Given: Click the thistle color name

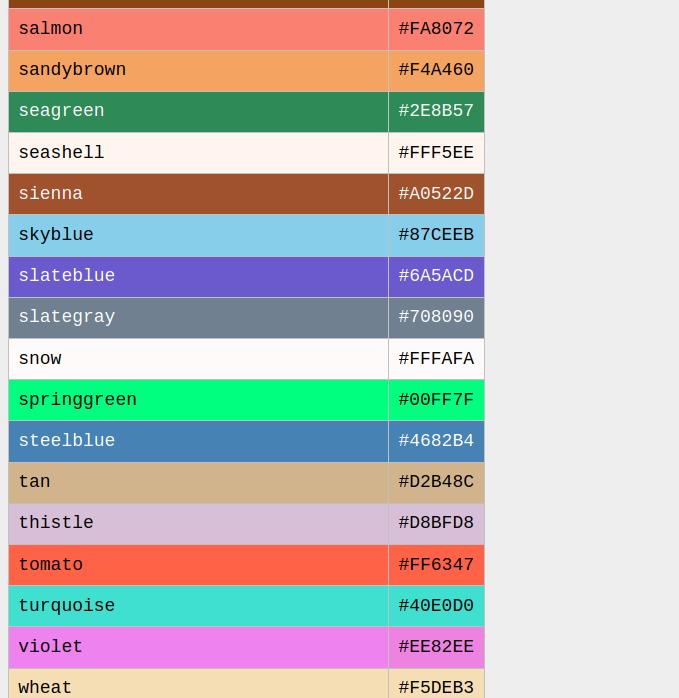Looking at the screenshot, I should tap(56, 523).
